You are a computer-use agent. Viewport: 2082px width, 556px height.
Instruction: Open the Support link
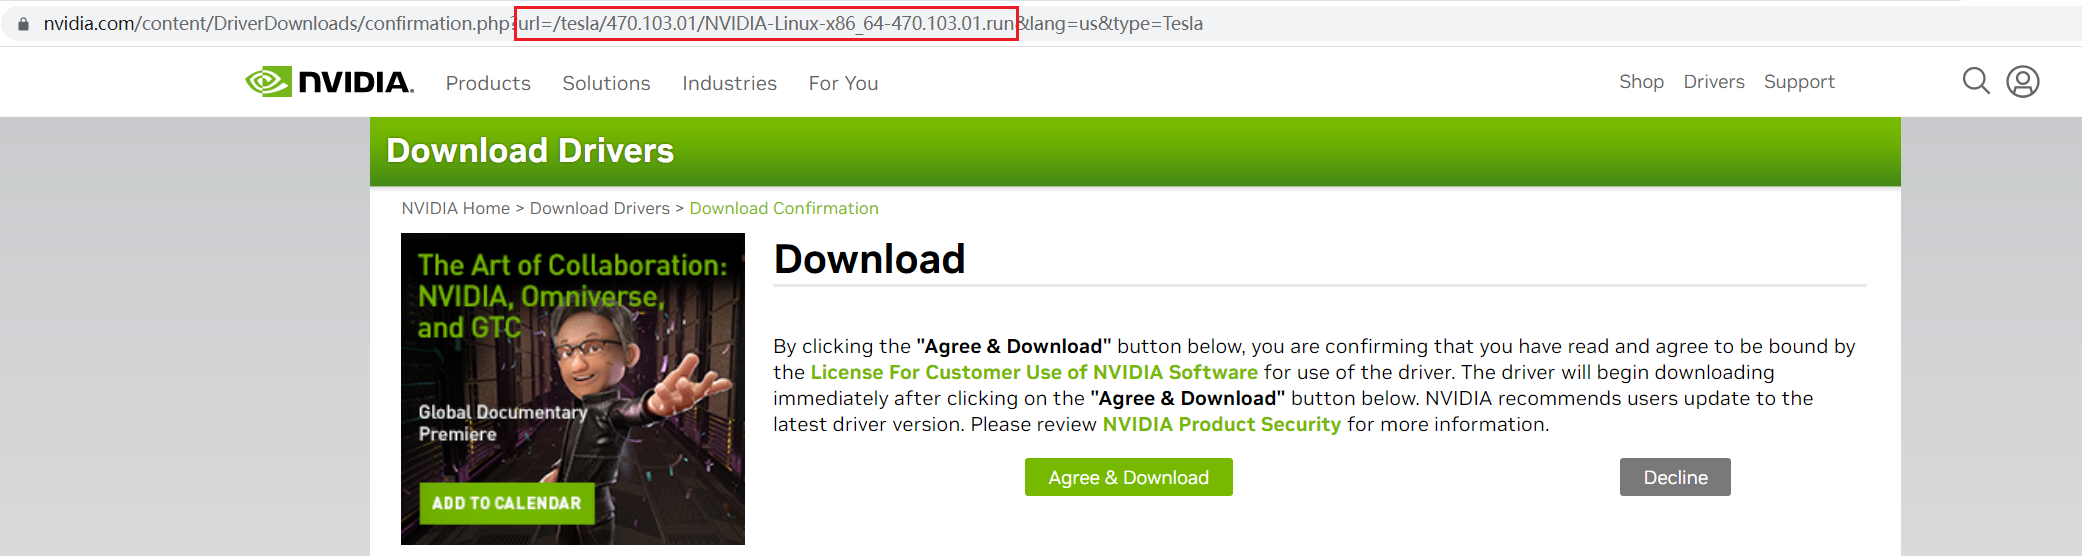(1799, 82)
